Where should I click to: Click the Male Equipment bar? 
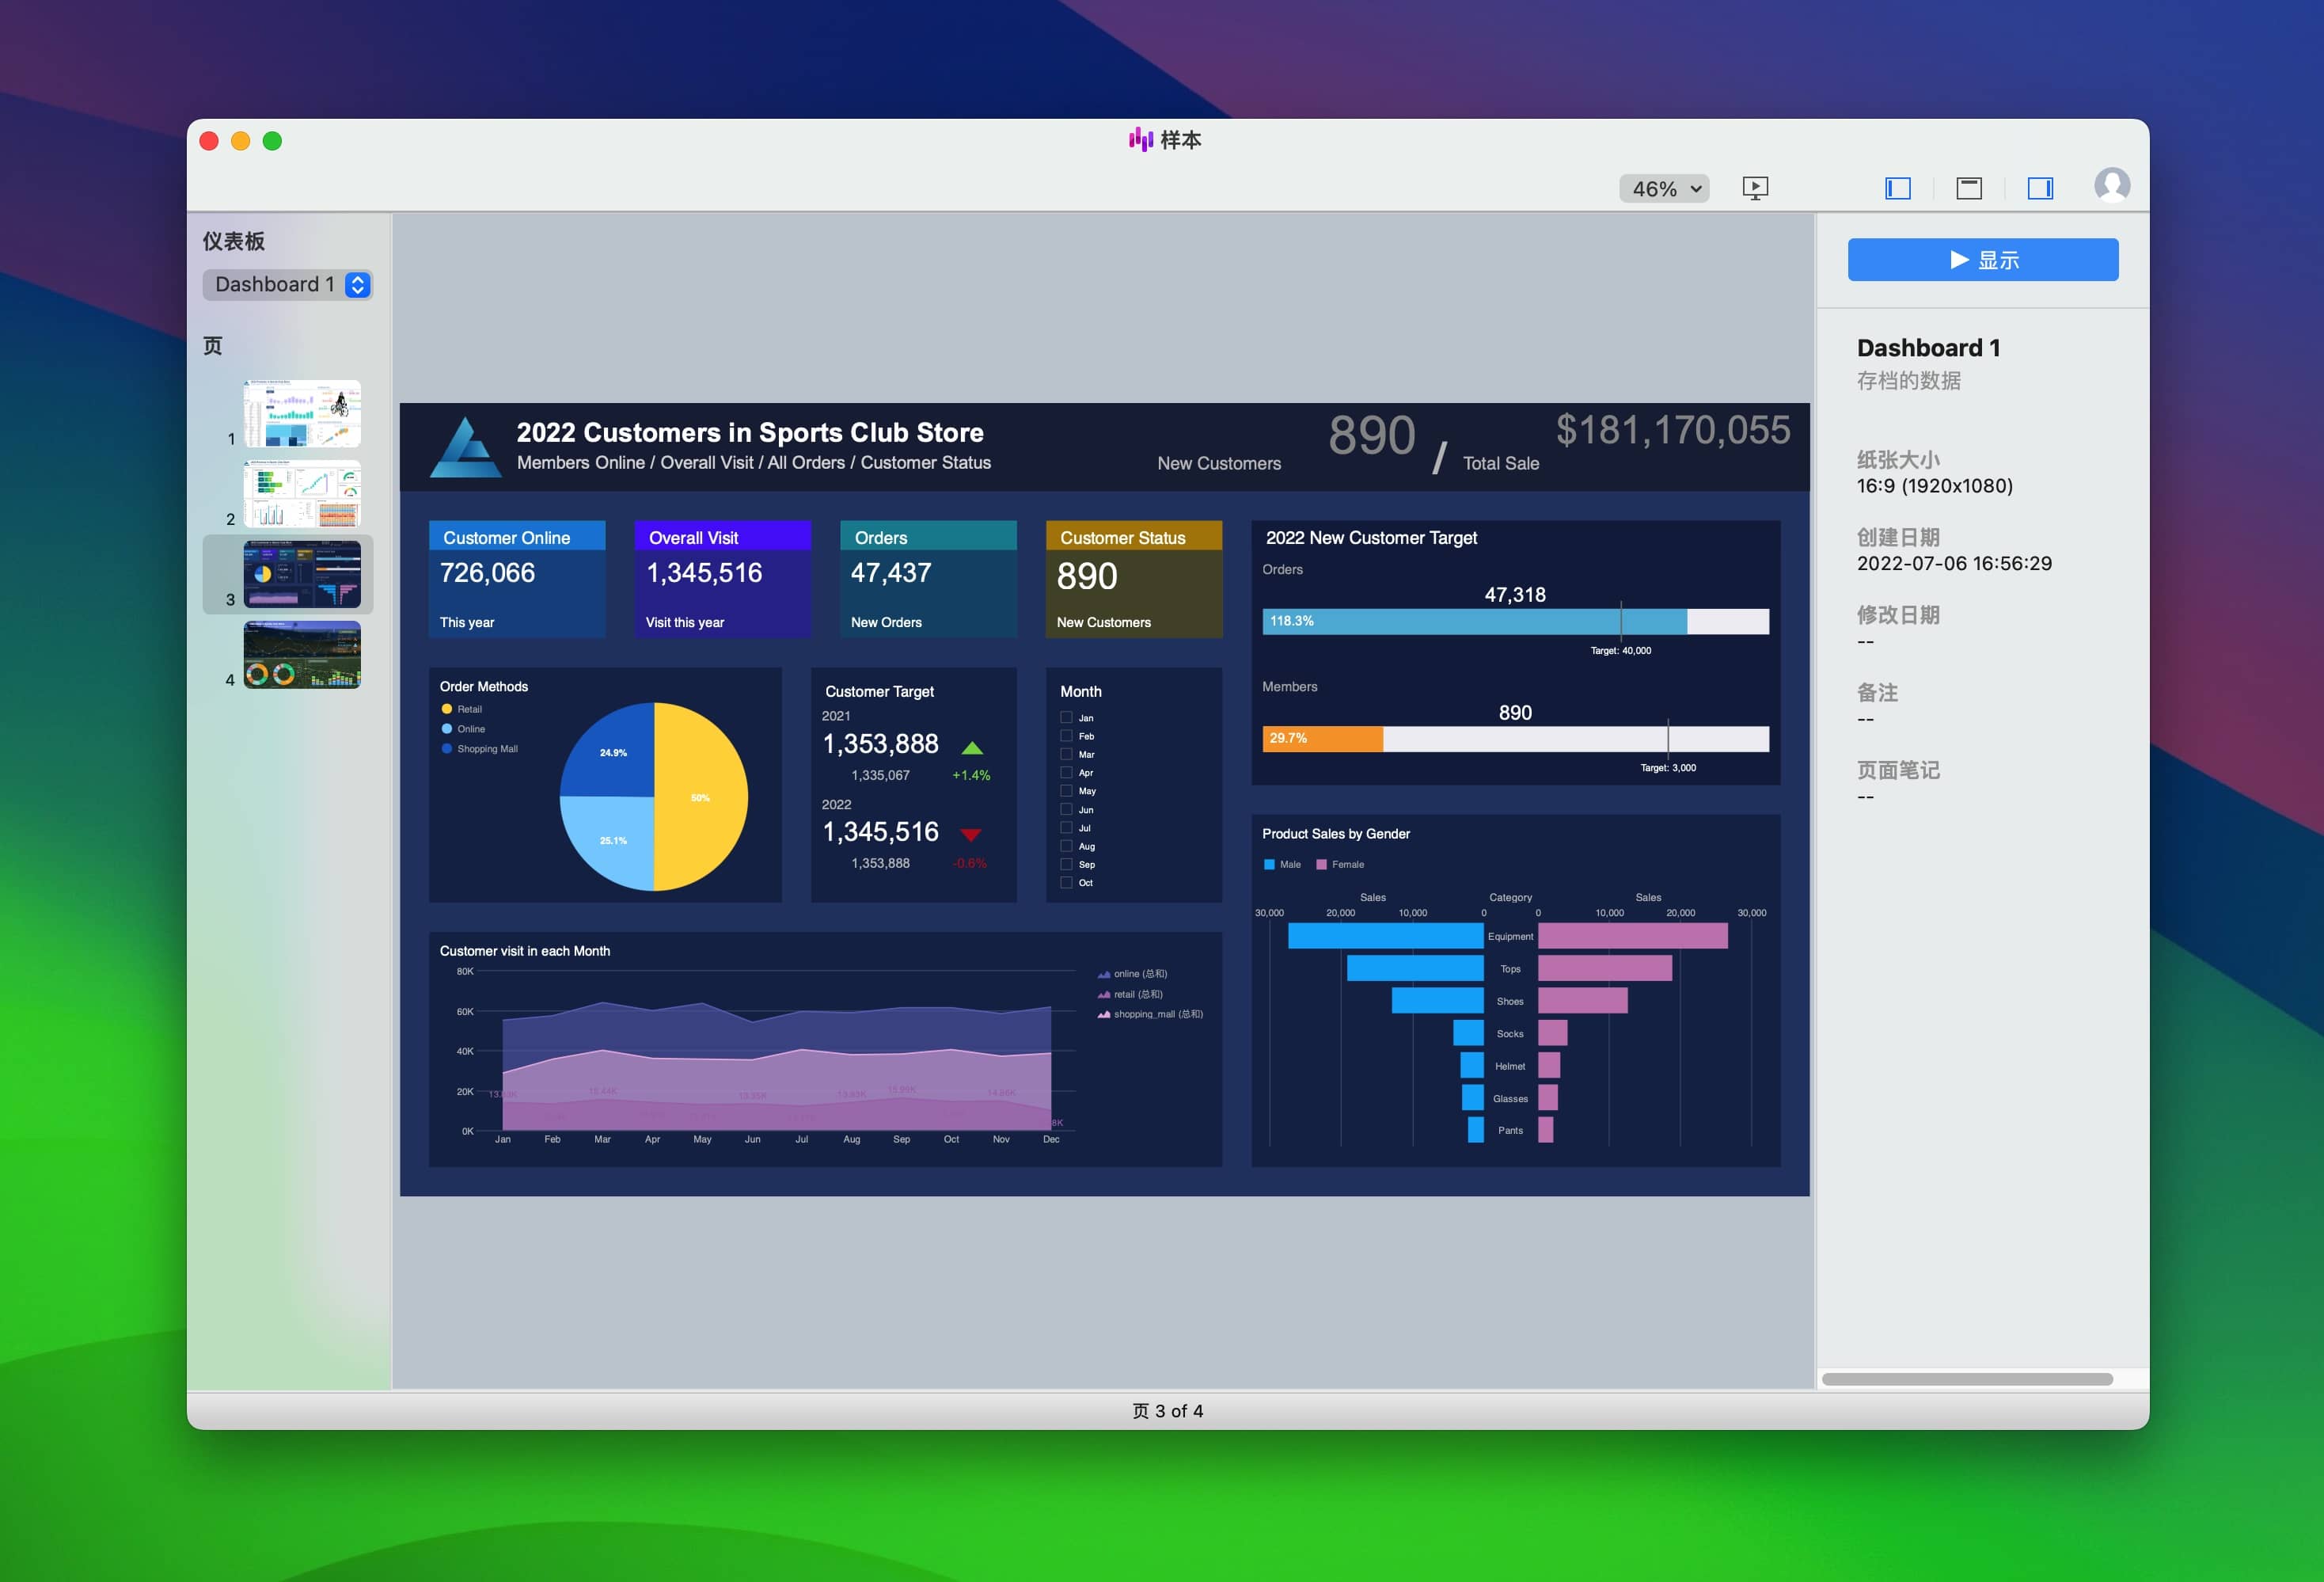(x=1385, y=937)
